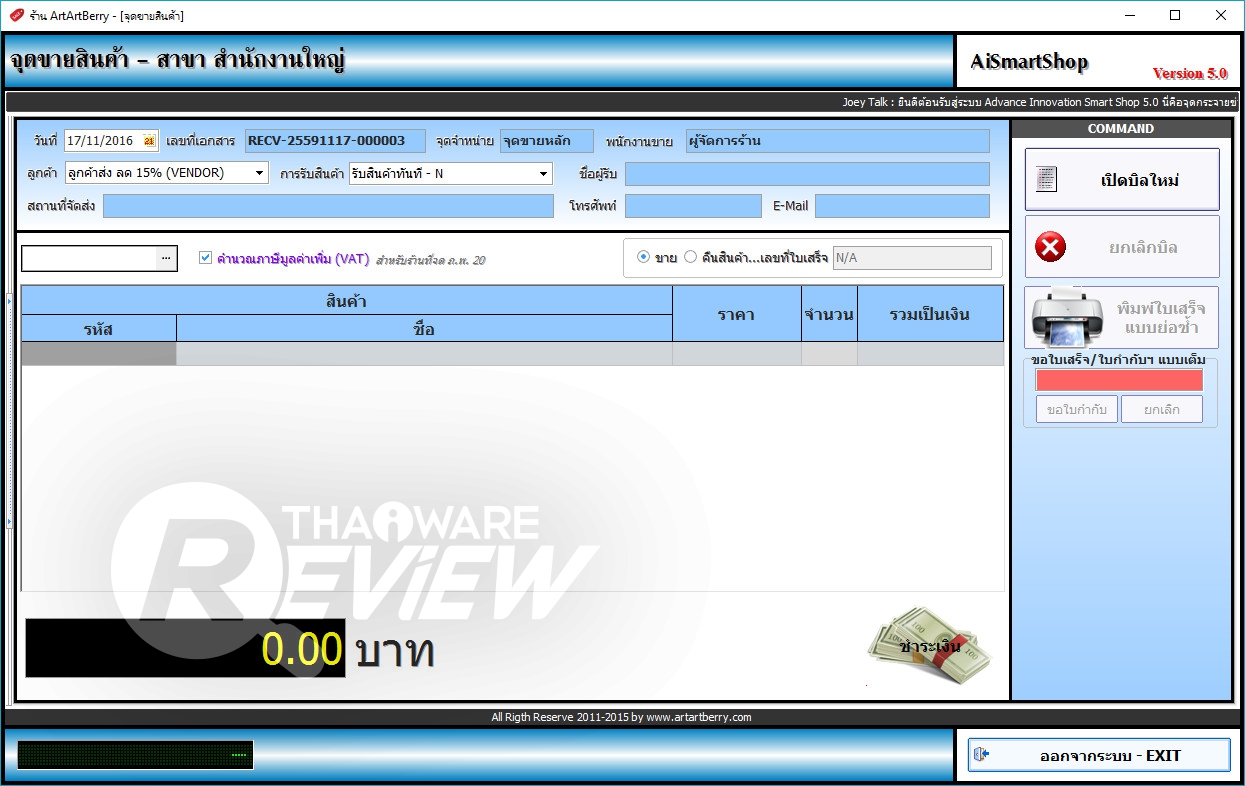Click the สถานที่จัดส่ง delivery address field
1245x786 pixels.
pos(328,206)
